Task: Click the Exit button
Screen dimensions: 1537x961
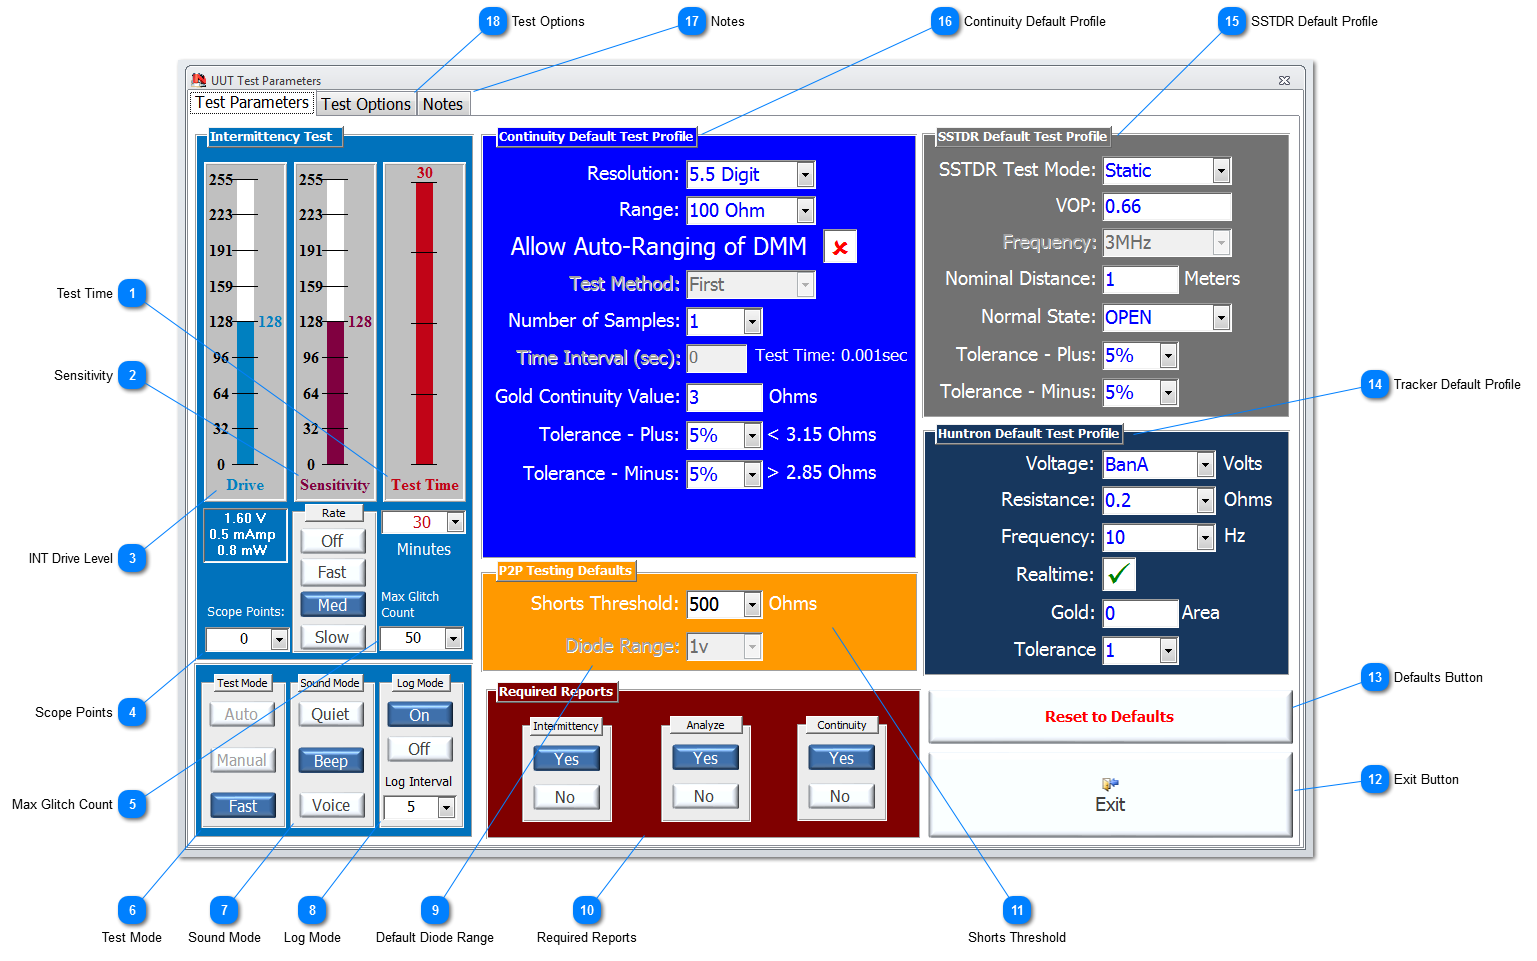Action: click(x=1109, y=795)
